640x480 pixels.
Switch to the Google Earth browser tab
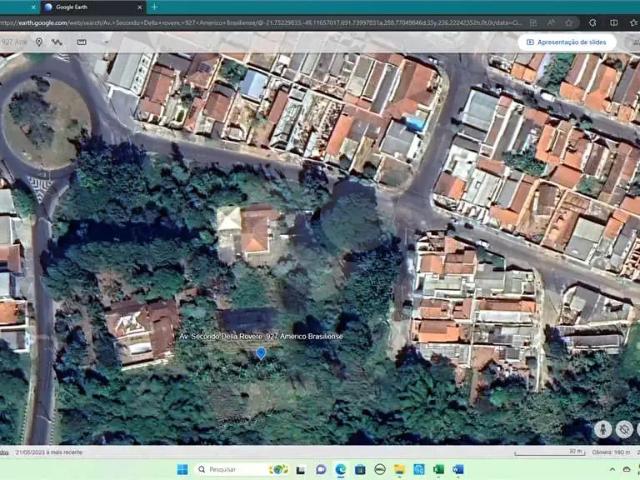[93, 7]
